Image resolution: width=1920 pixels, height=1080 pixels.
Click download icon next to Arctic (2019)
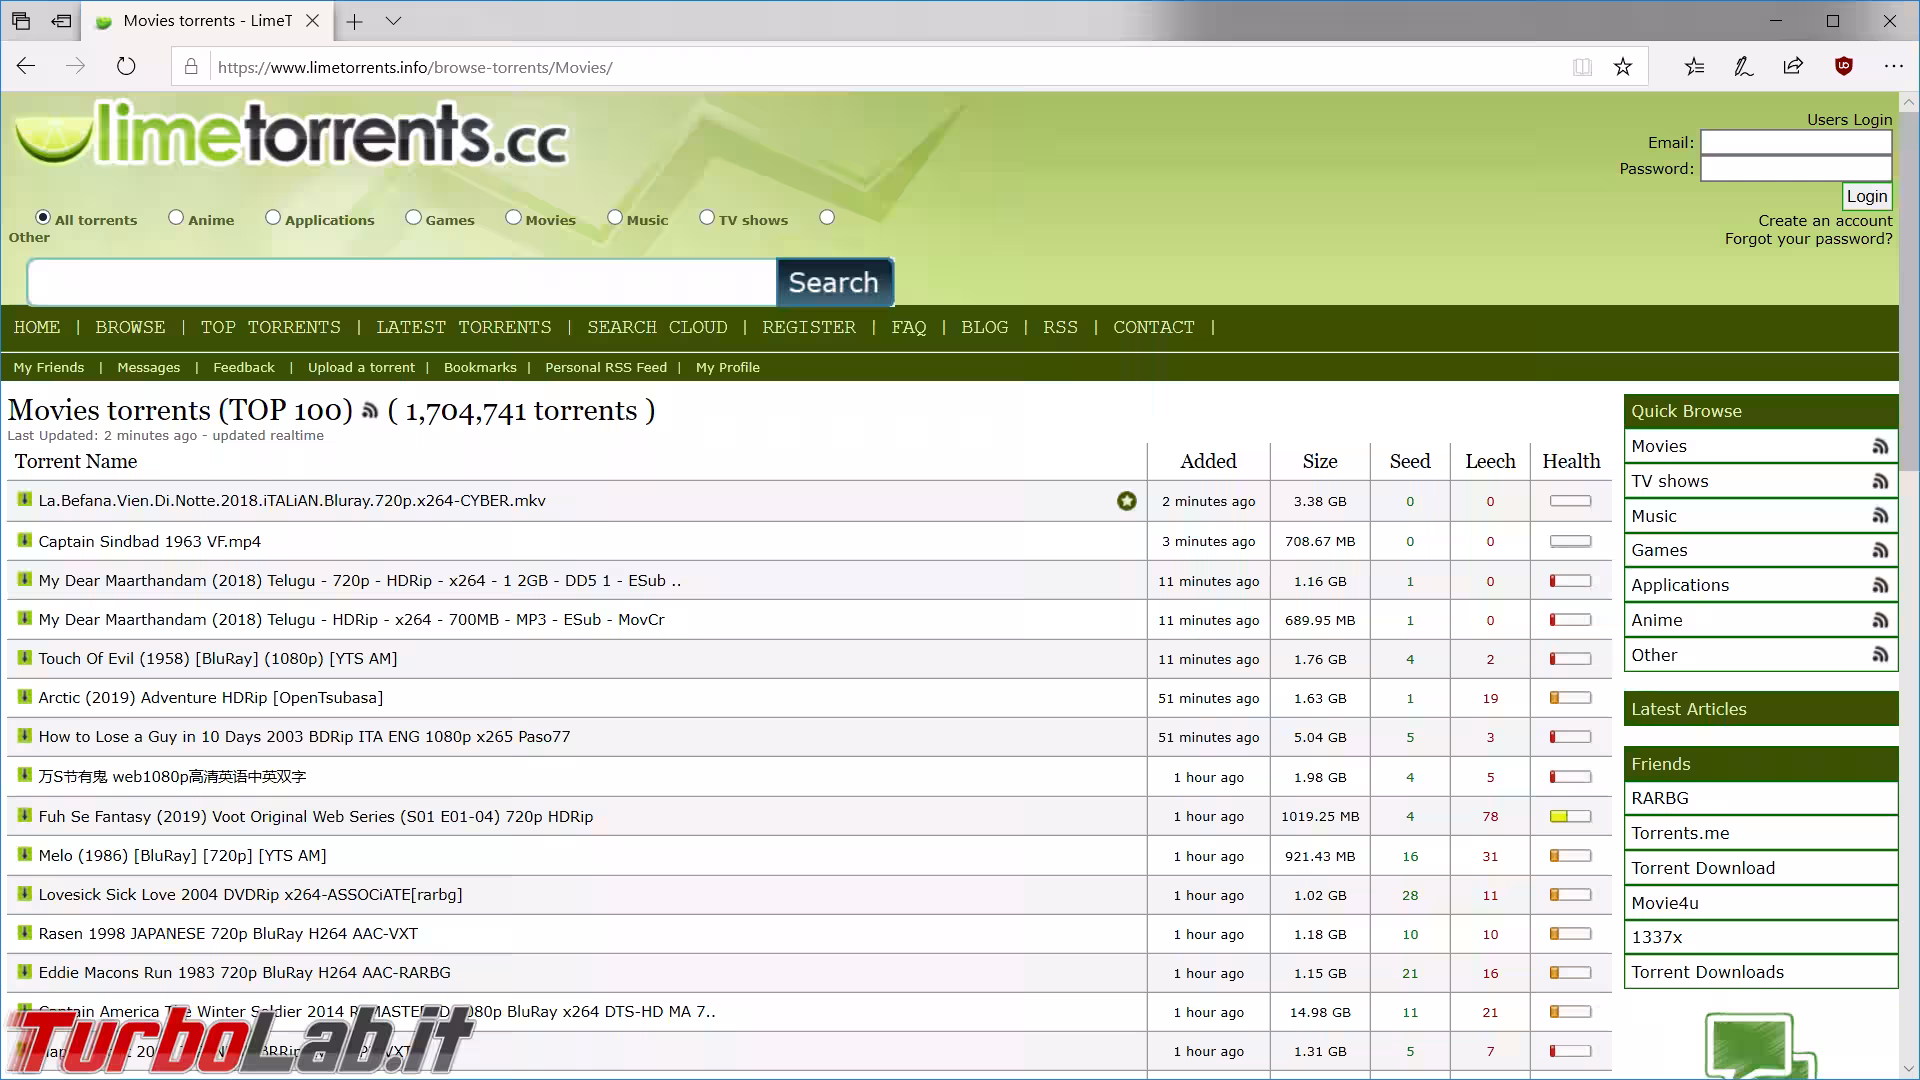(x=24, y=696)
